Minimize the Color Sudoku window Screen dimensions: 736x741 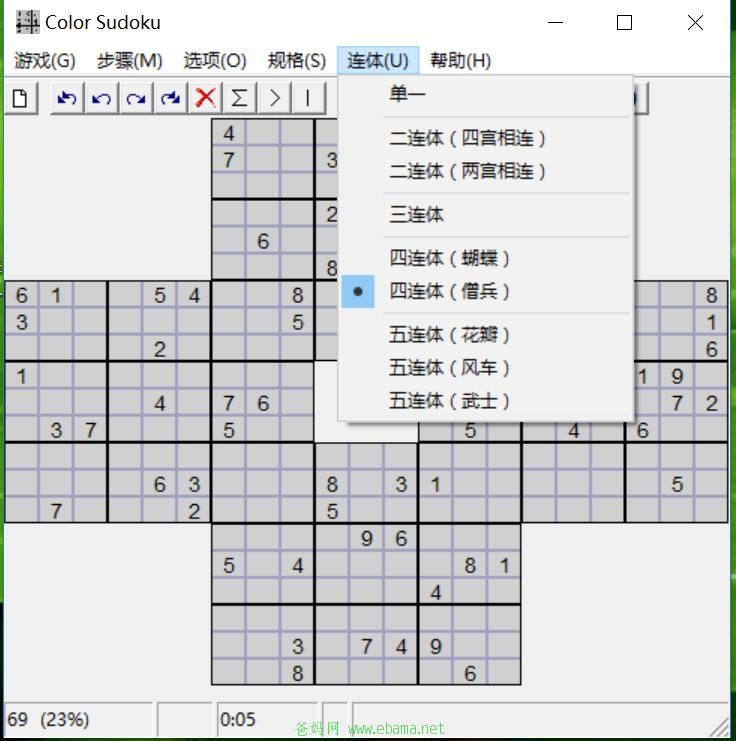coord(555,22)
